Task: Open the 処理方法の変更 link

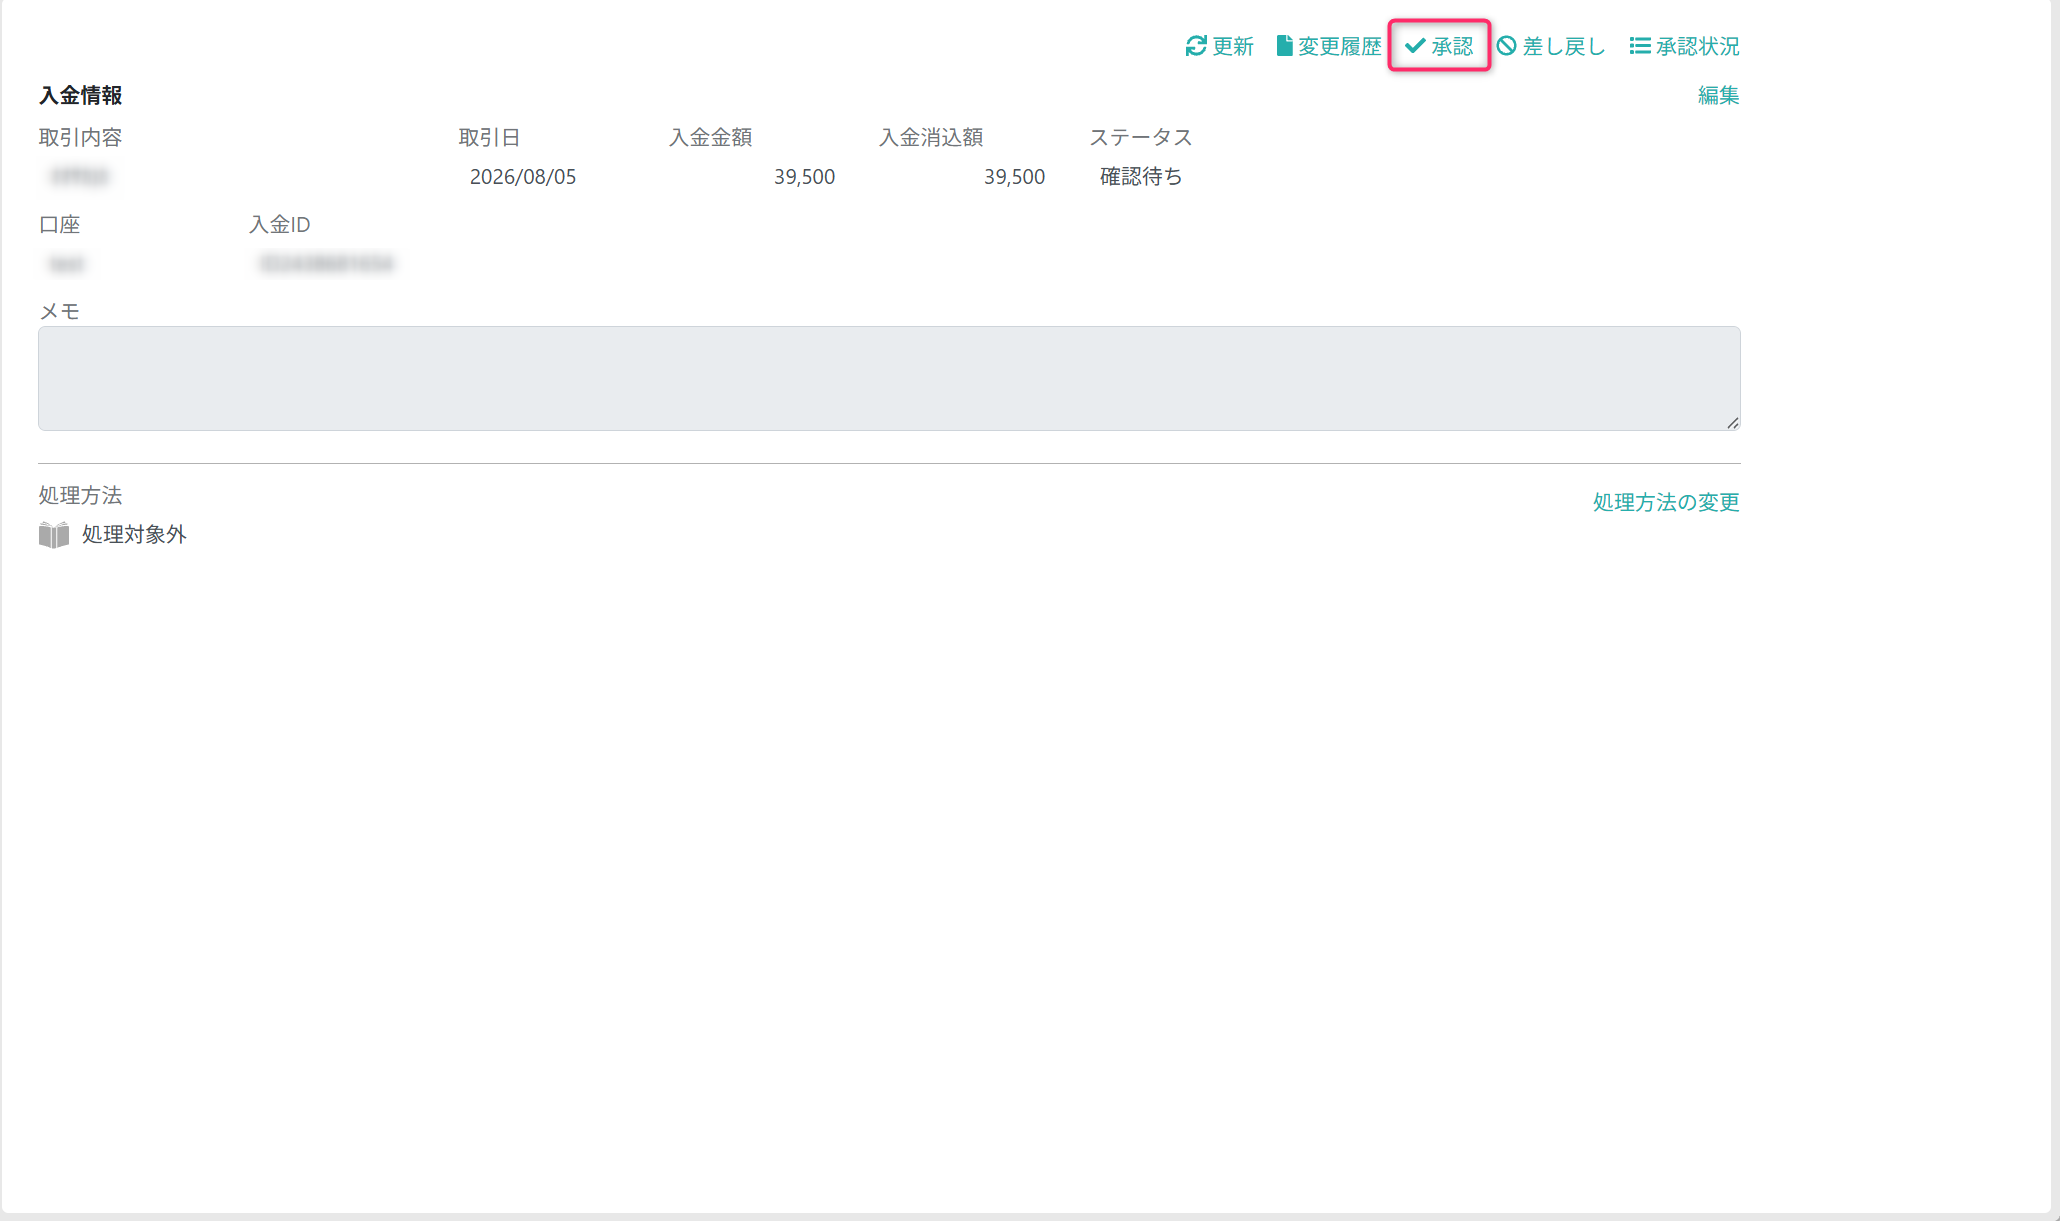Action: point(1666,502)
